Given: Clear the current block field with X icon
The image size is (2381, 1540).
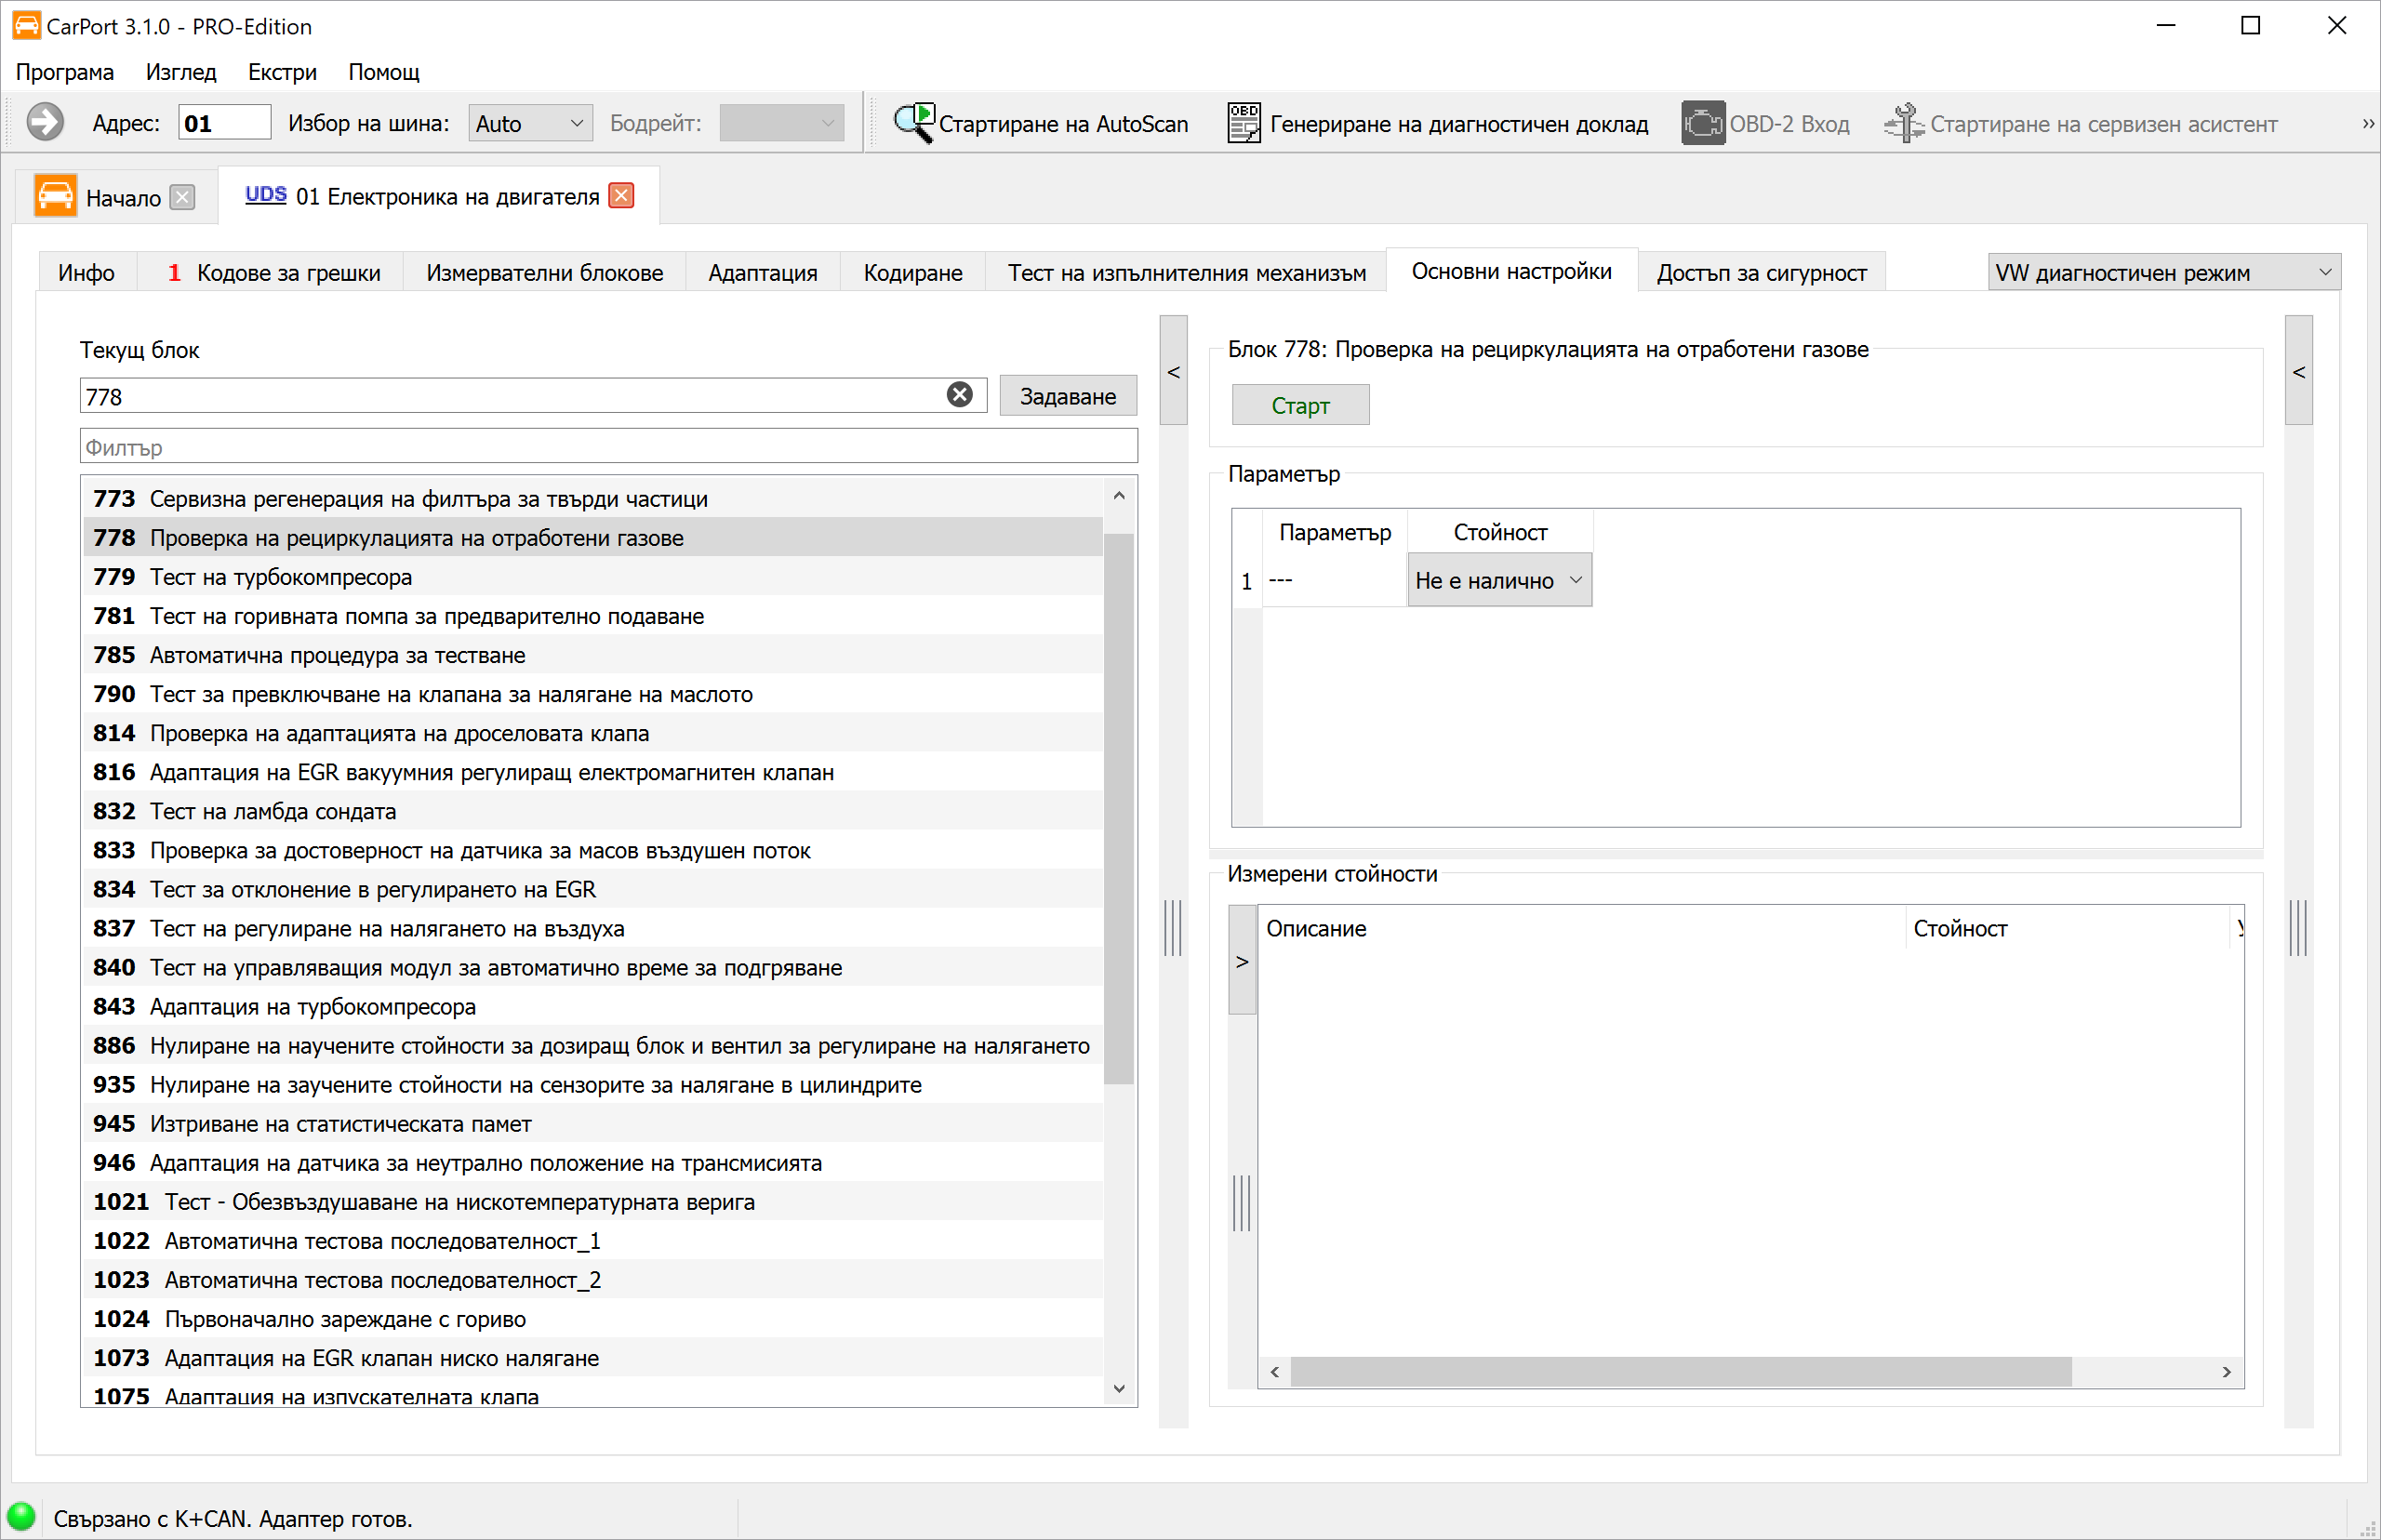Looking at the screenshot, I should pos(959,395).
